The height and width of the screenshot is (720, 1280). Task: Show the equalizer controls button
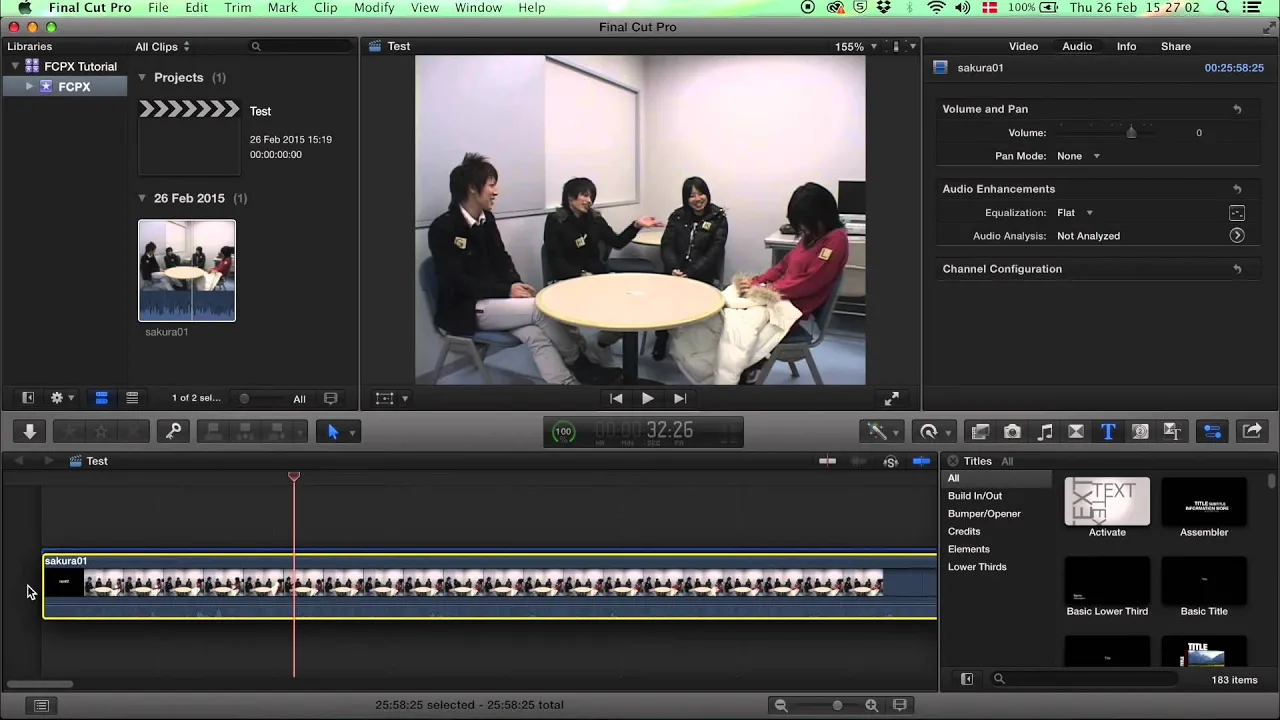(x=1237, y=213)
